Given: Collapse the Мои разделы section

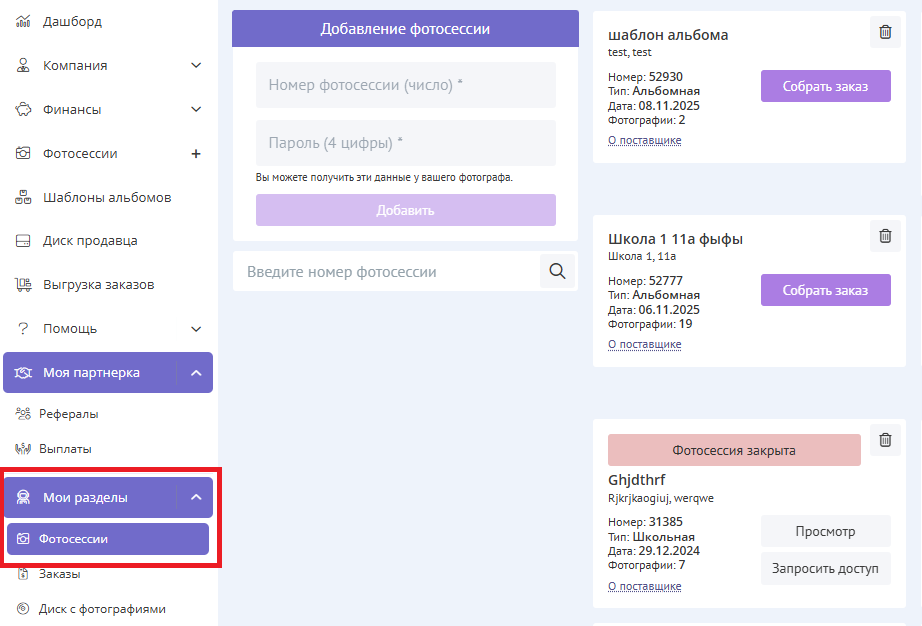Looking at the screenshot, I should [196, 497].
